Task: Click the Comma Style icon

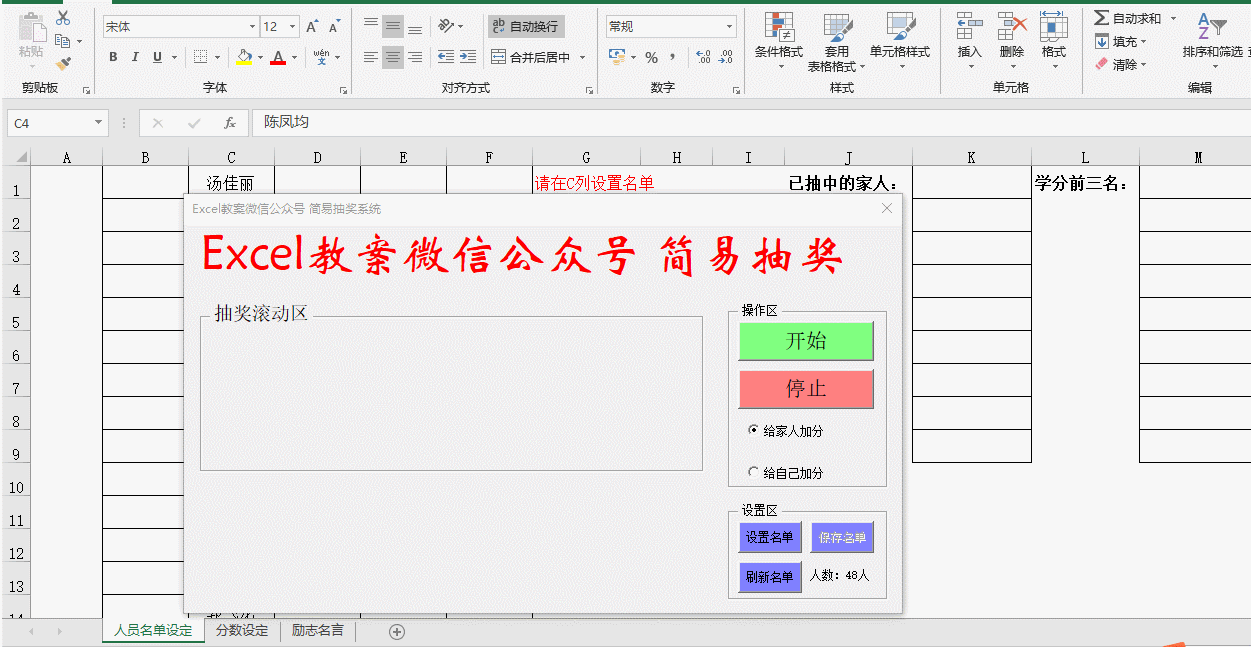Action: pos(673,57)
